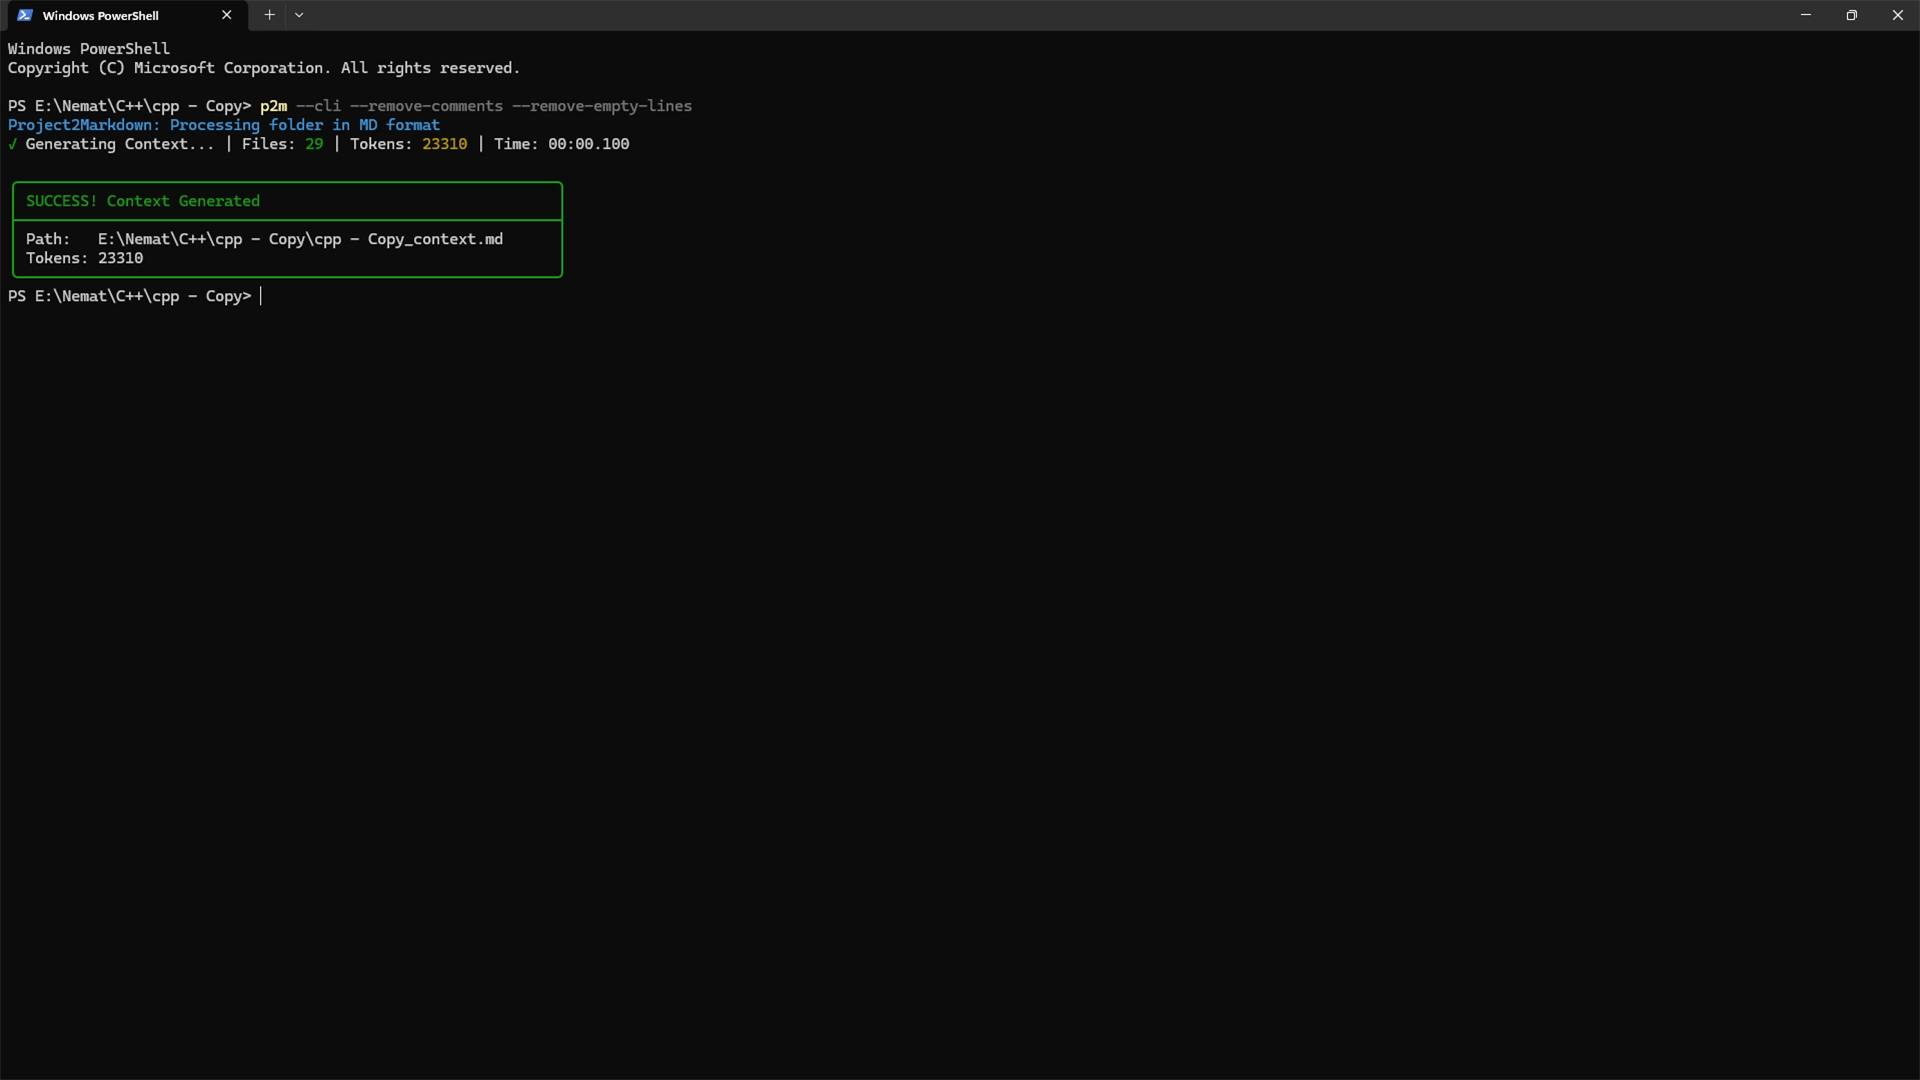Click the 'Generating Context...' status text

coord(119,144)
